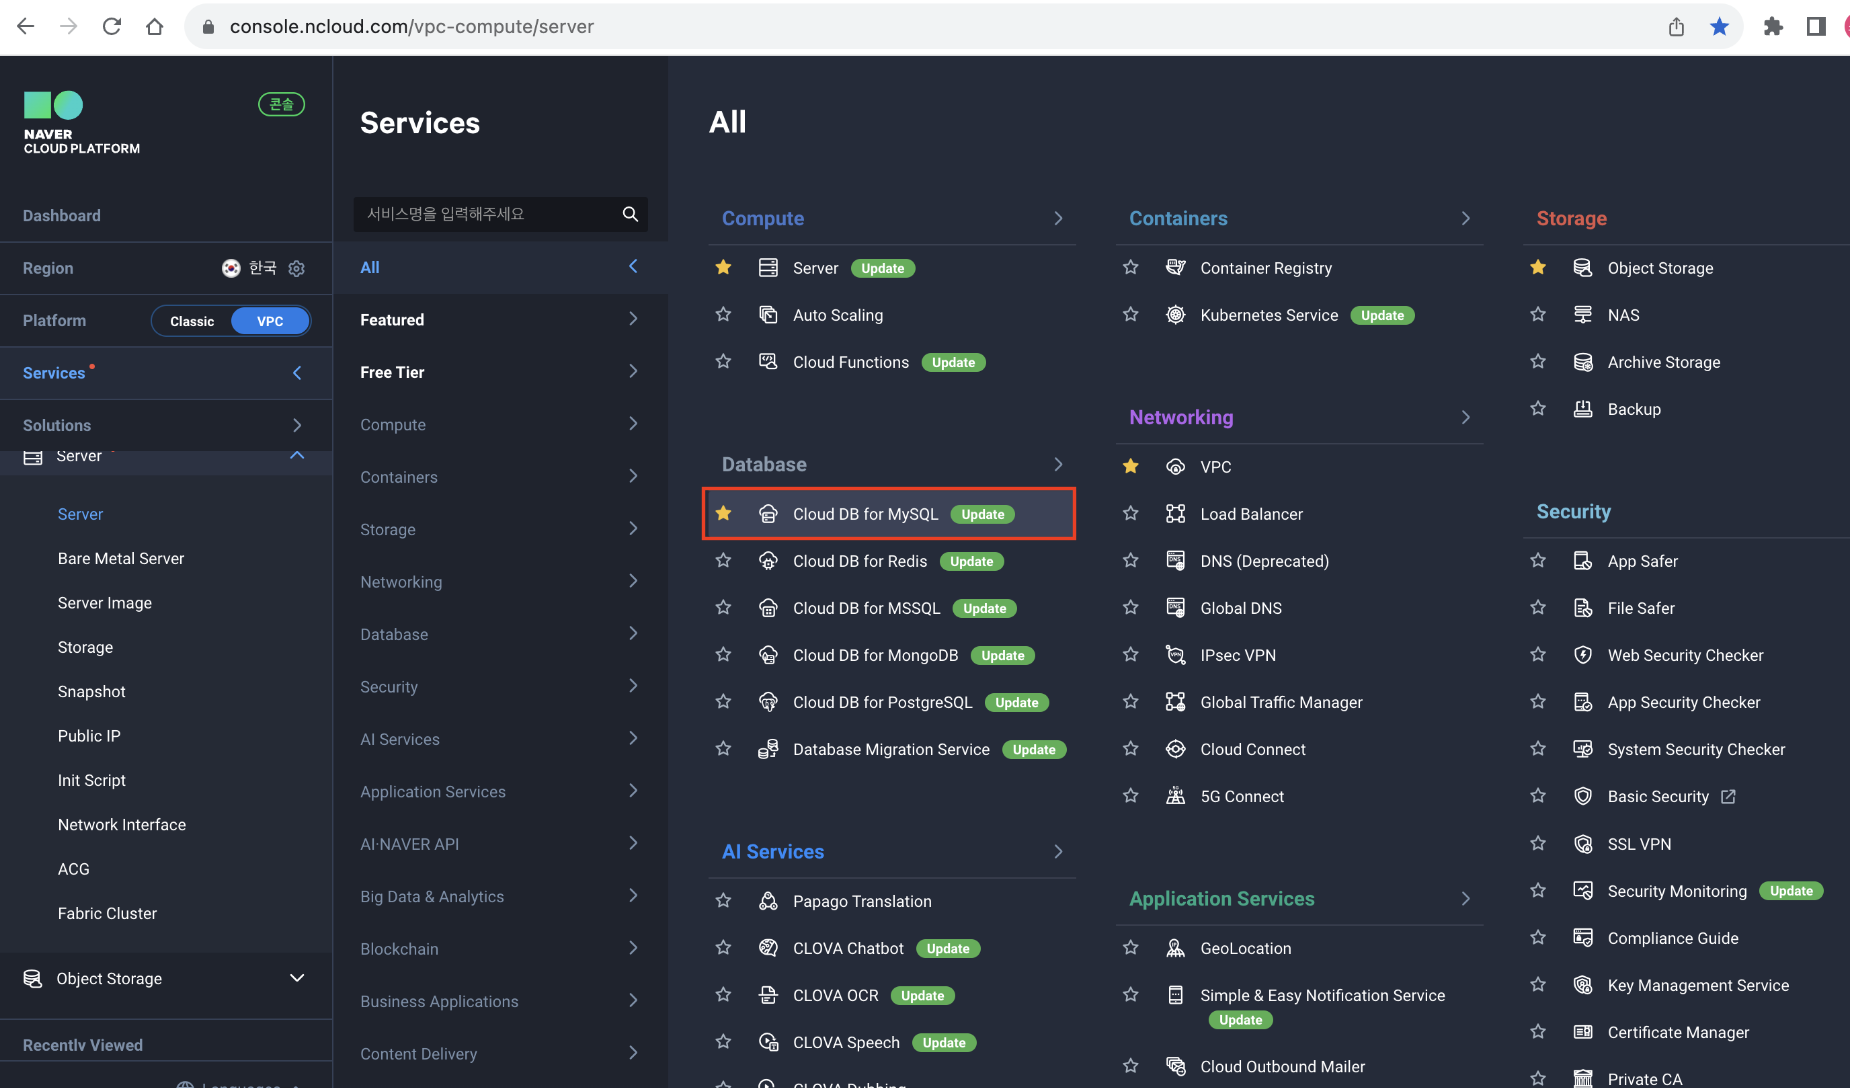Click the IPsec VPN icon
Image resolution: width=1850 pixels, height=1088 pixels.
pos(1176,655)
